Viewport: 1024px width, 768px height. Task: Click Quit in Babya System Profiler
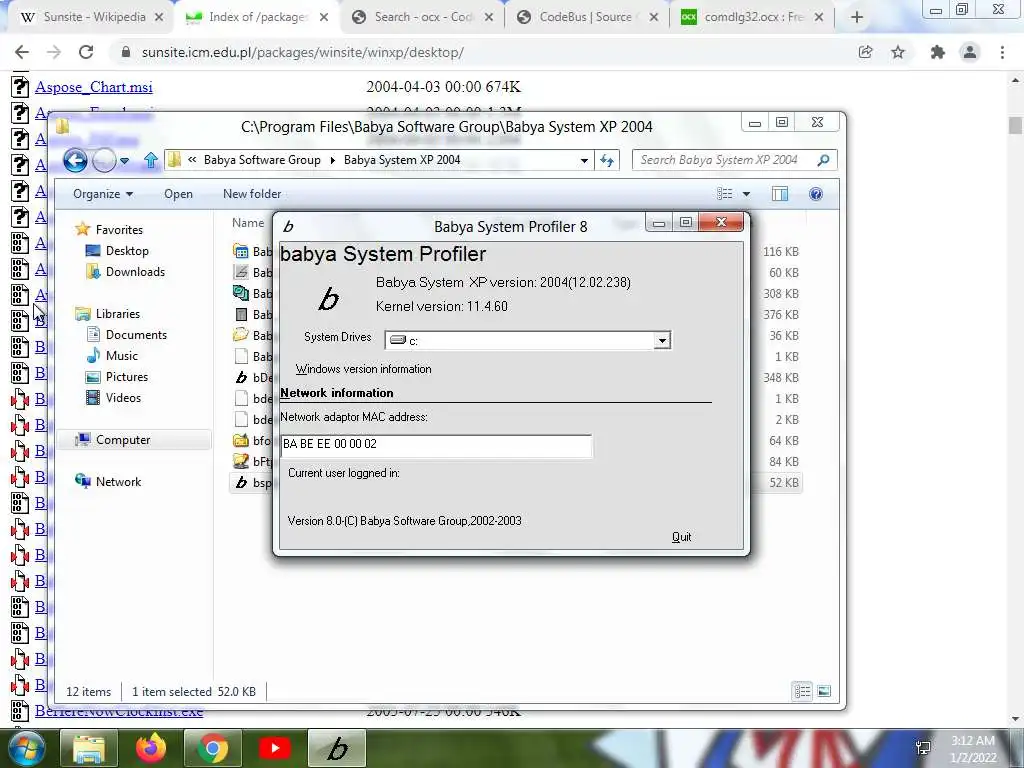(x=681, y=537)
